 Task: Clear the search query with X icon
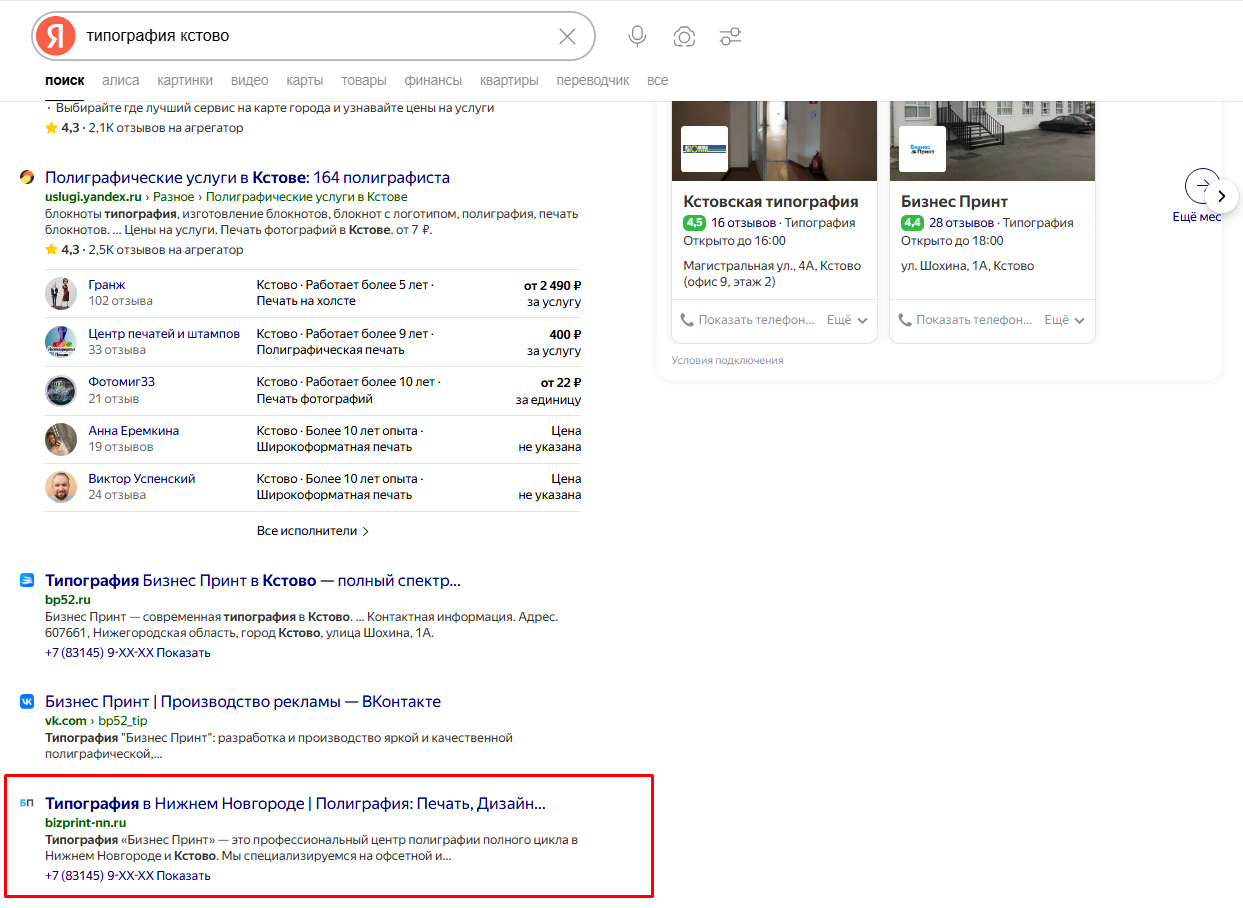[x=567, y=36]
